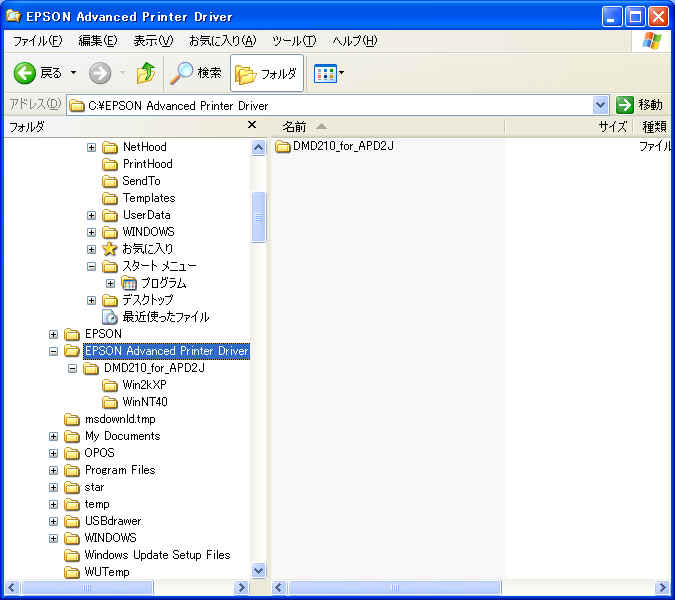The image size is (675, 600).
Task: Expand the NetHood tree node
Action: point(91,147)
